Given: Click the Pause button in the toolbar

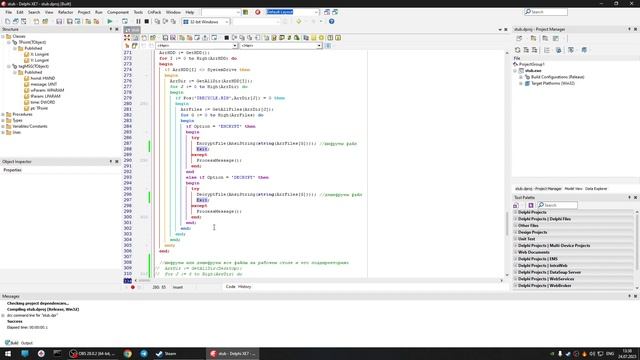Looking at the screenshot, I should pos(138,21).
